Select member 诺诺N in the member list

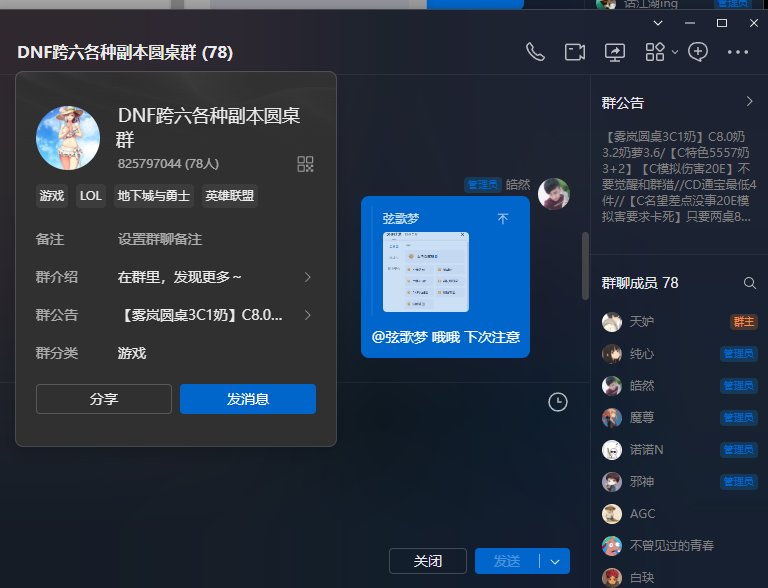679,450
